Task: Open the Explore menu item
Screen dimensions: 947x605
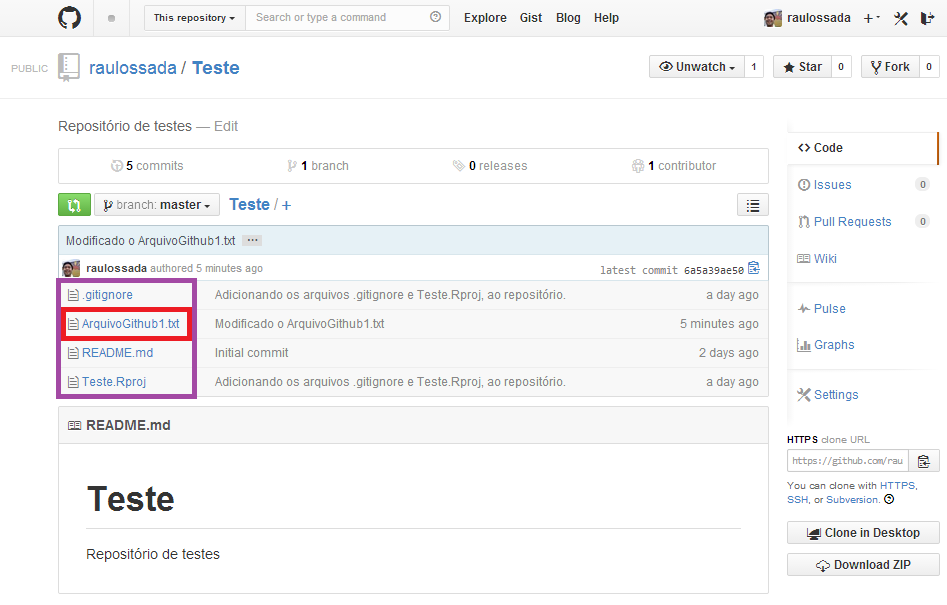Action: point(485,18)
